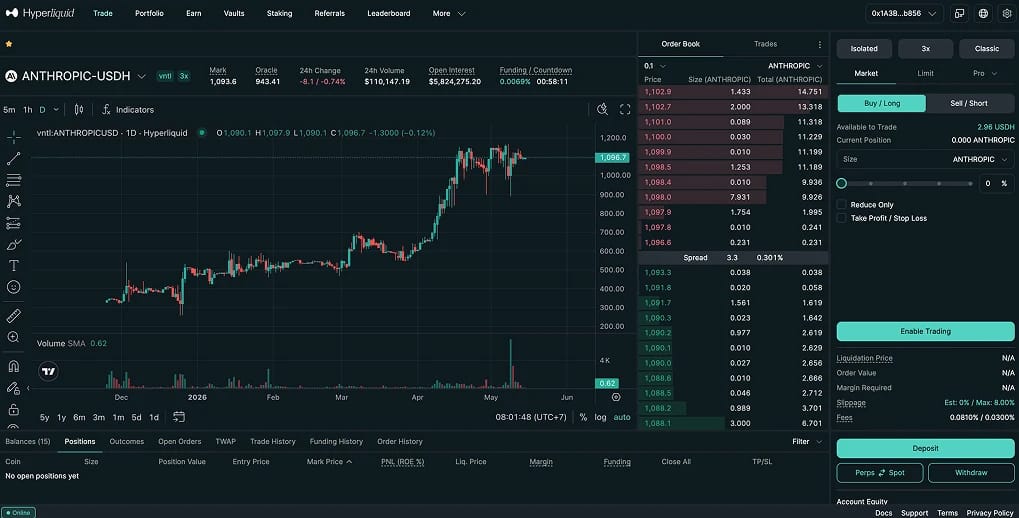Click the 1,098.0 ask price row

tap(733, 197)
